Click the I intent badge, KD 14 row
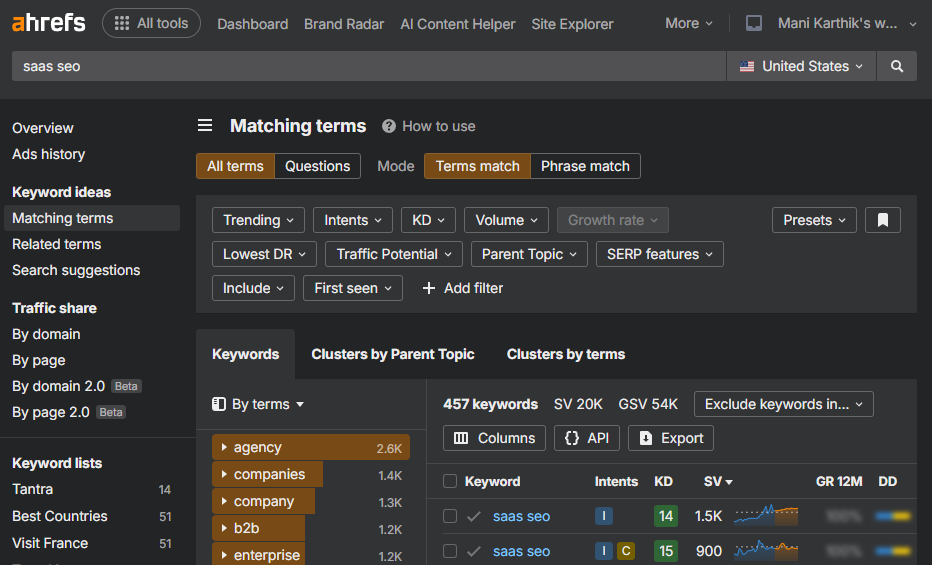The image size is (932, 565). [603, 516]
